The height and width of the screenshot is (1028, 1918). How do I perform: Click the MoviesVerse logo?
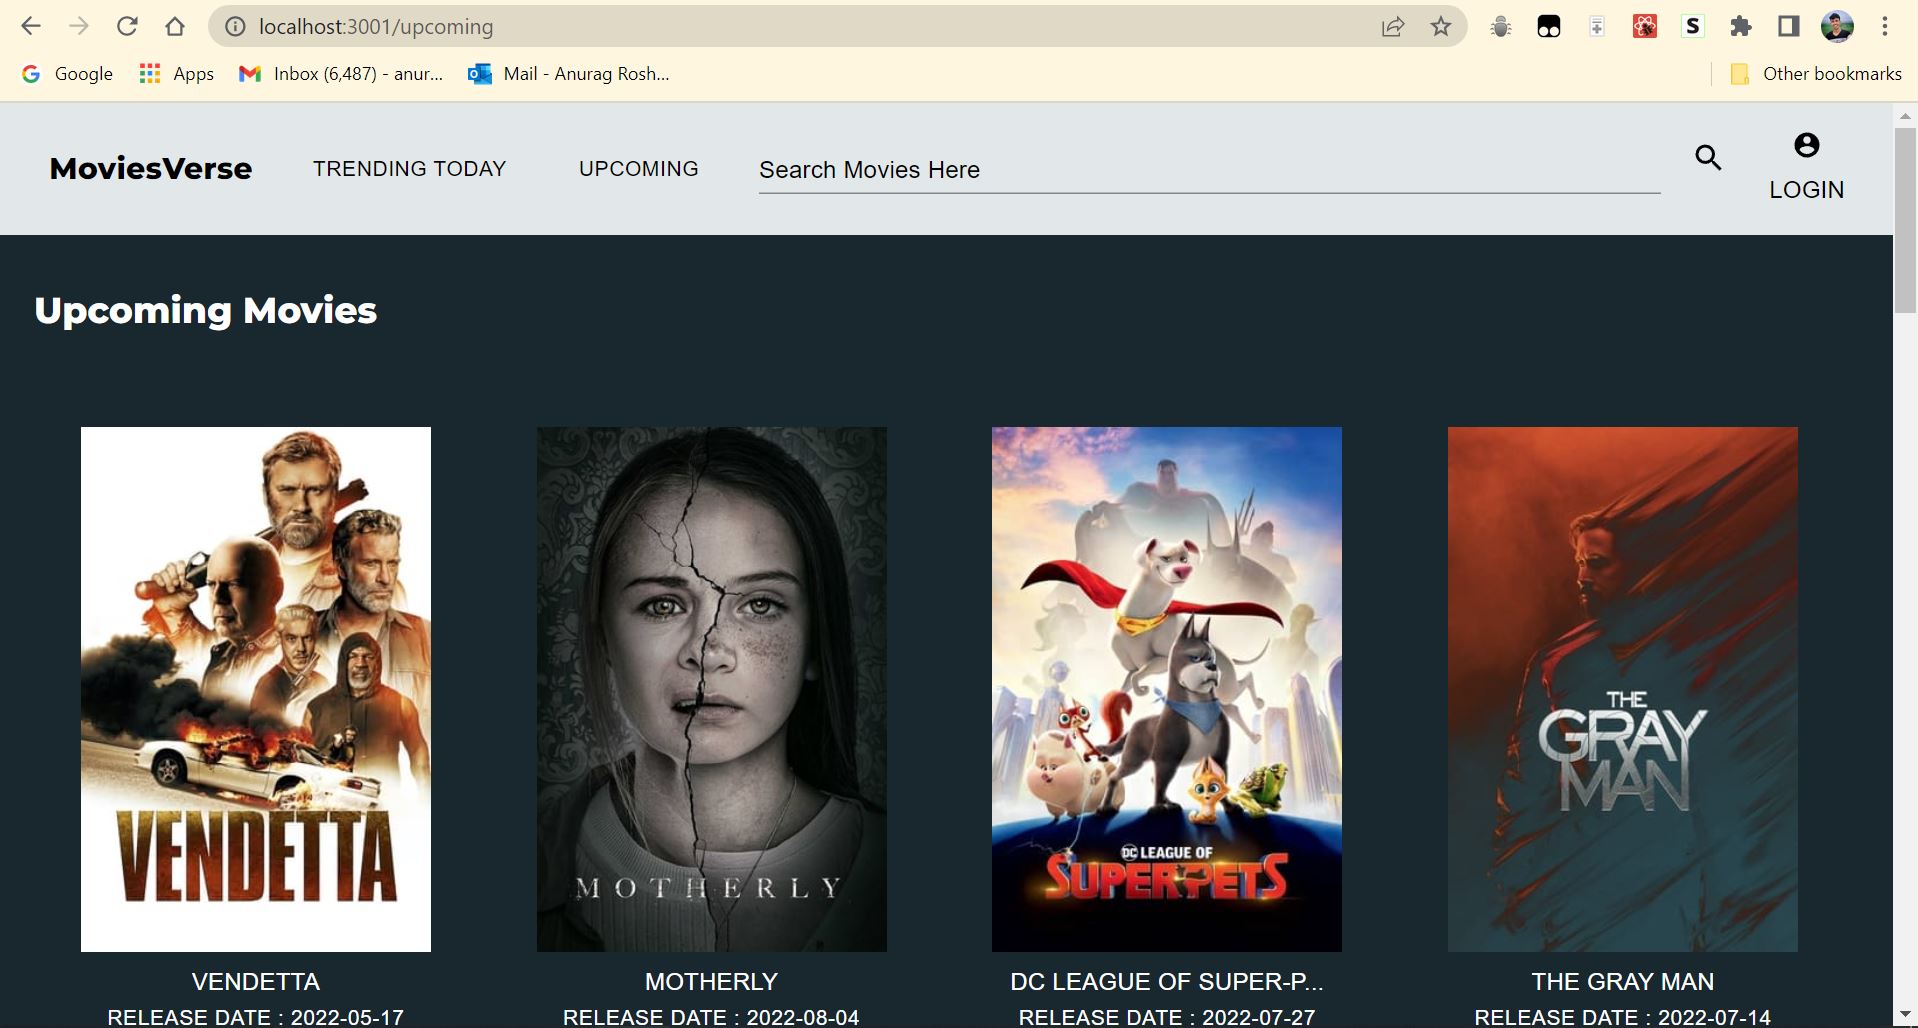click(151, 168)
